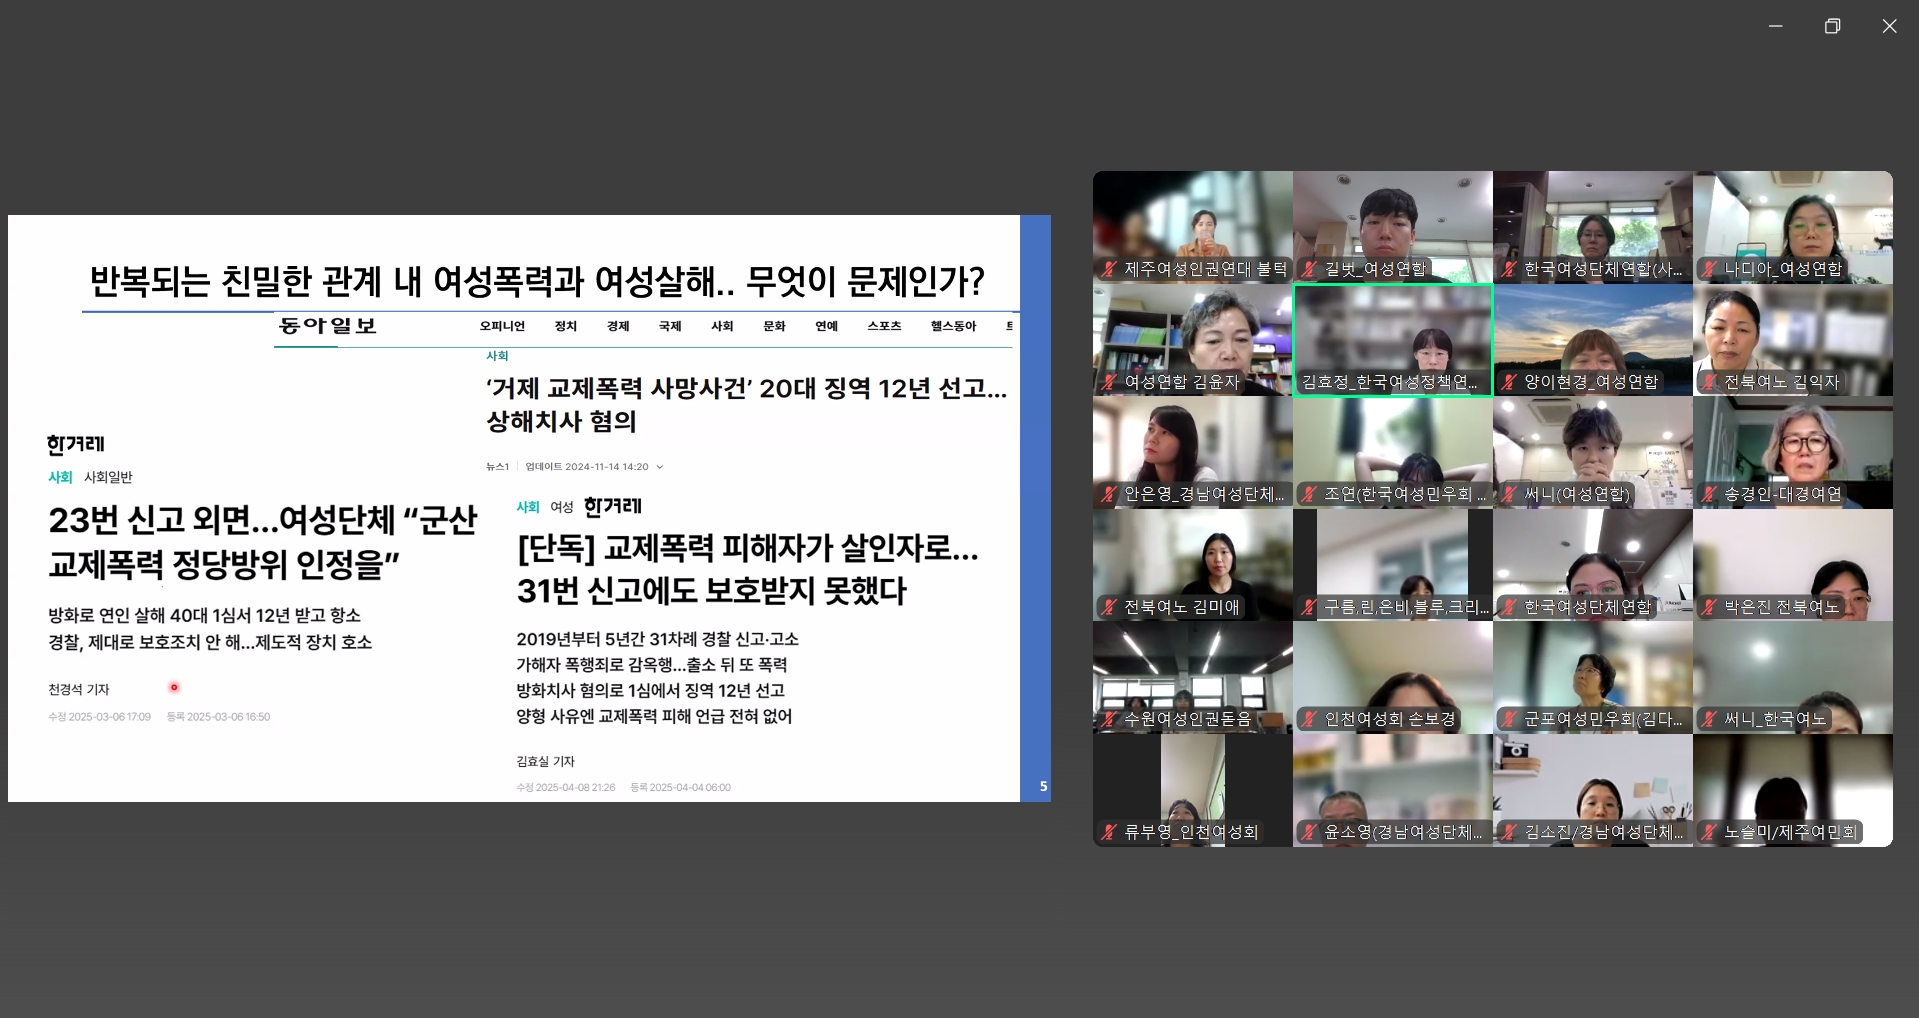1919x1018 pixels.
Task: Unmute the 써니(여성연합) participant
Action: pos(1507,494)
